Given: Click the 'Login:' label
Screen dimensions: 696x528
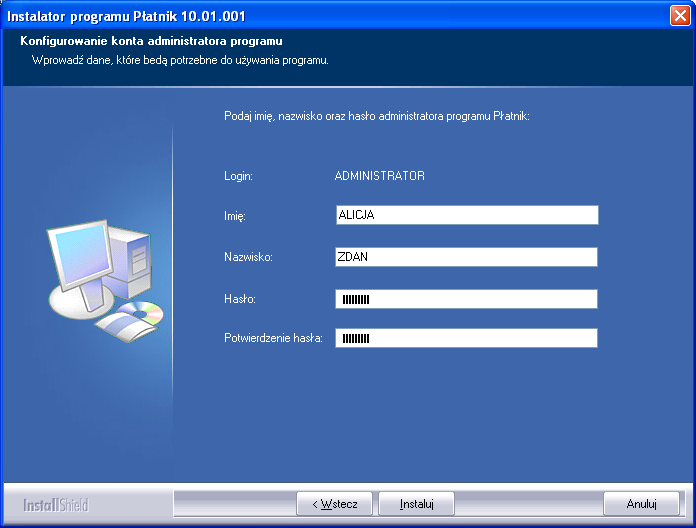Looking at the screenshot, I should coord(238,176).
